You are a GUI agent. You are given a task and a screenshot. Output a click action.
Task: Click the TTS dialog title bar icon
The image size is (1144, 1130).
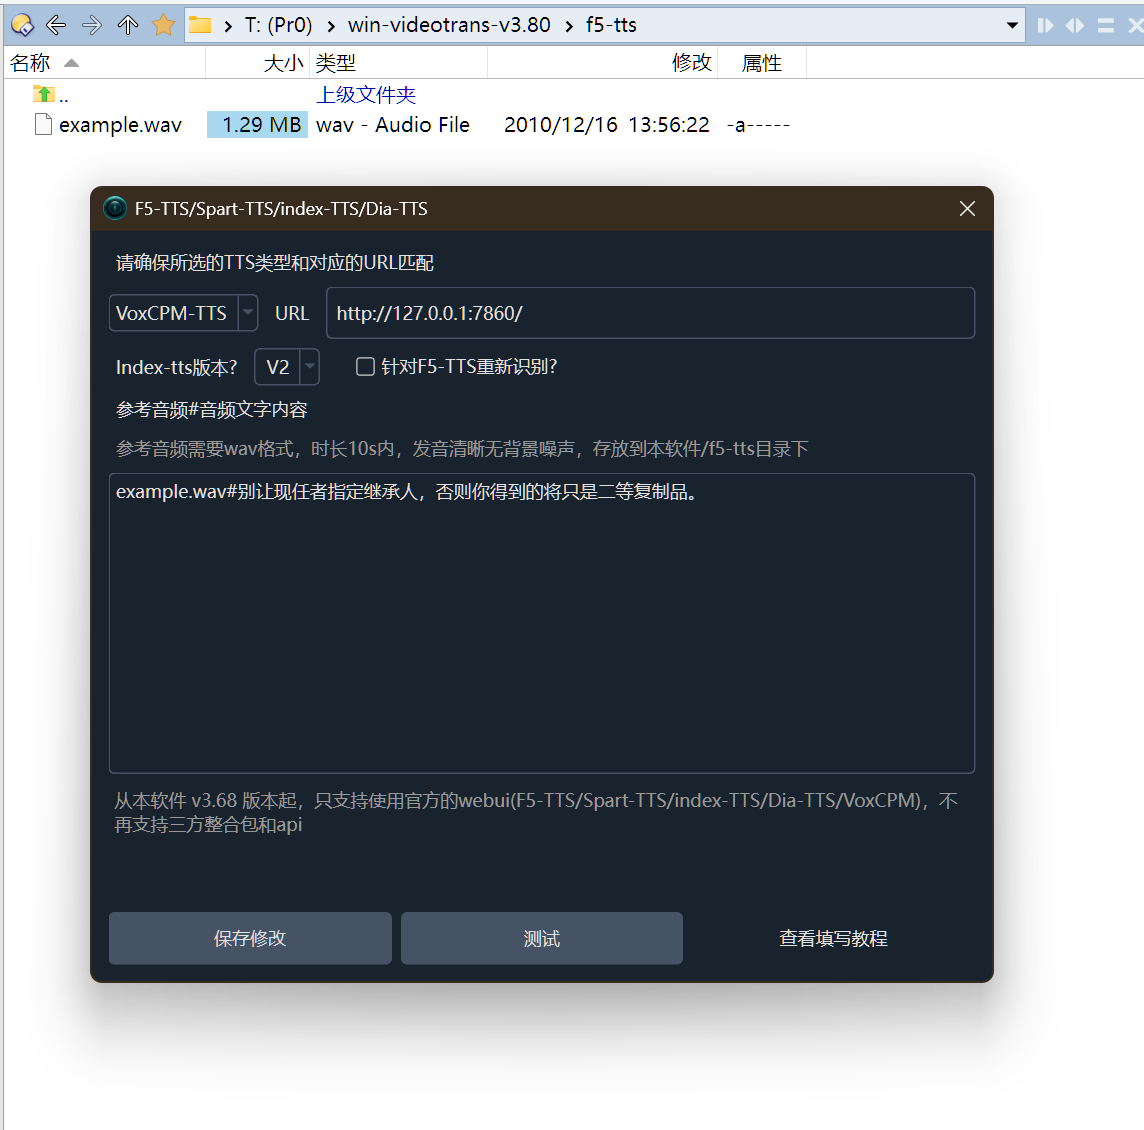pyautogui.click(x=114, y=208)
